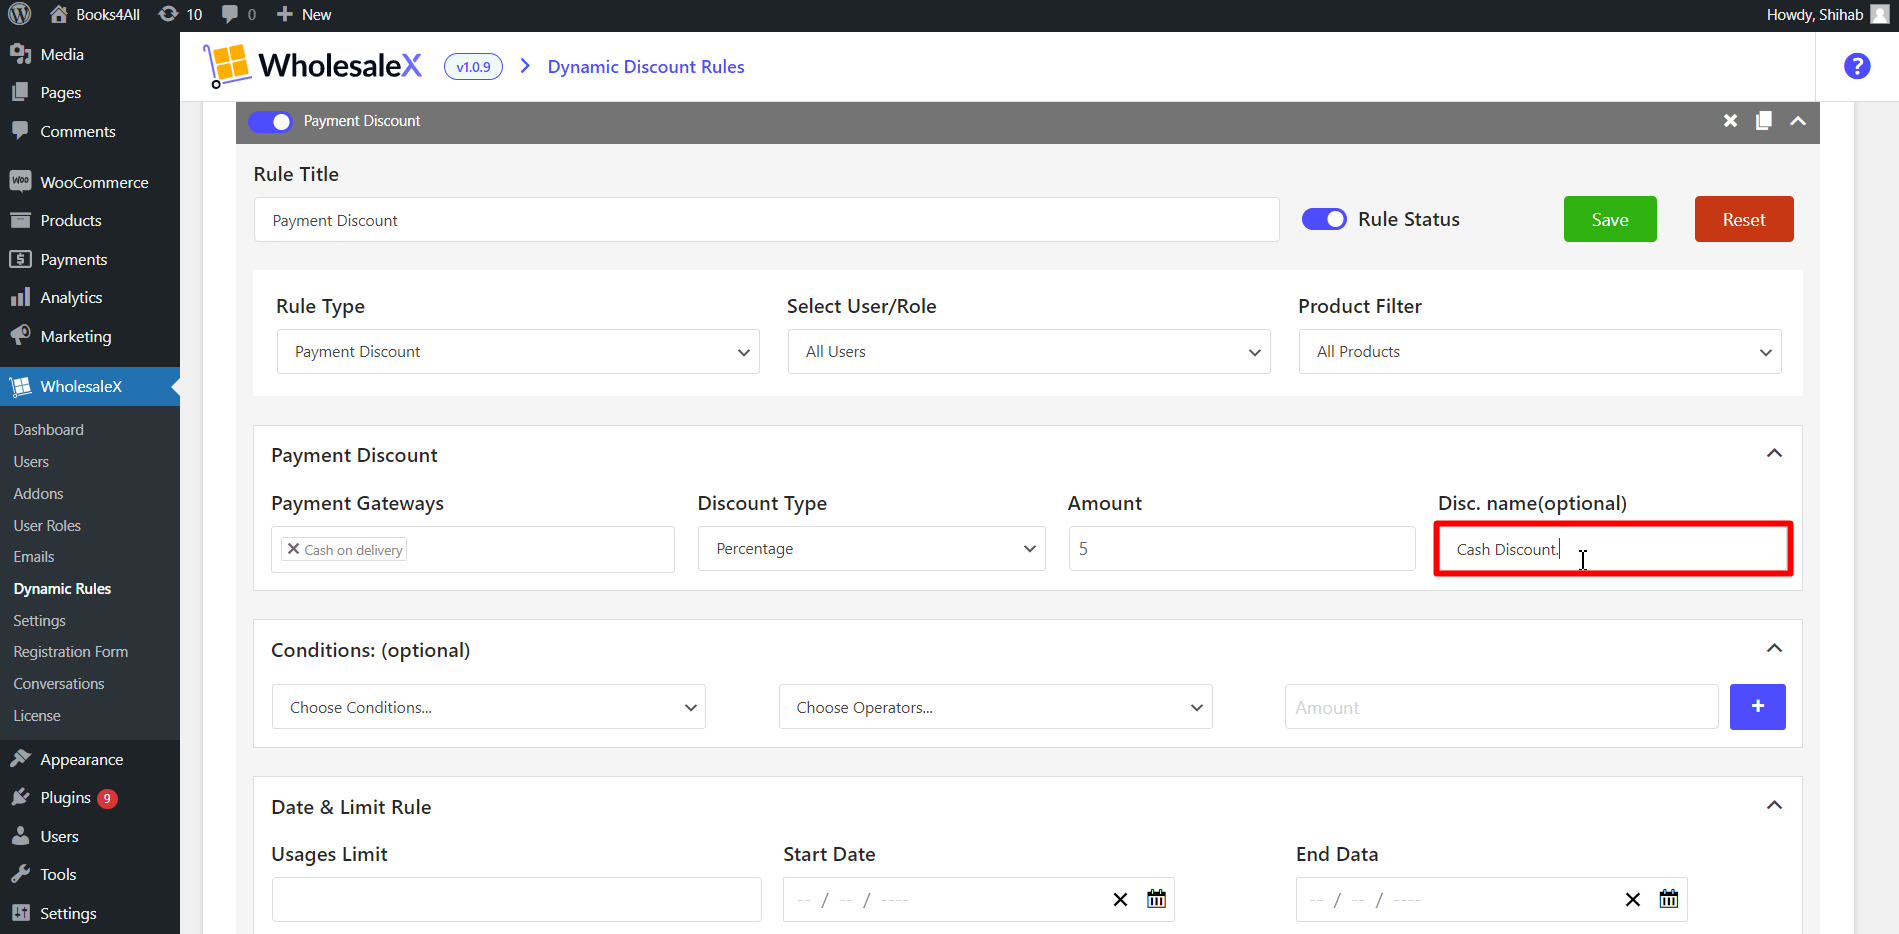Duplicate rule with copy icon
Image resolution: width=1899 pixels, height=934 pixels.
(x=1764, y=121)
